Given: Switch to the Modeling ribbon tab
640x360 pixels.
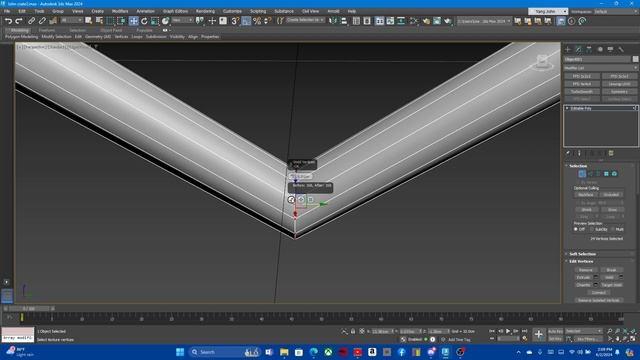Looking at the screenshot, I should click(20, 30).
